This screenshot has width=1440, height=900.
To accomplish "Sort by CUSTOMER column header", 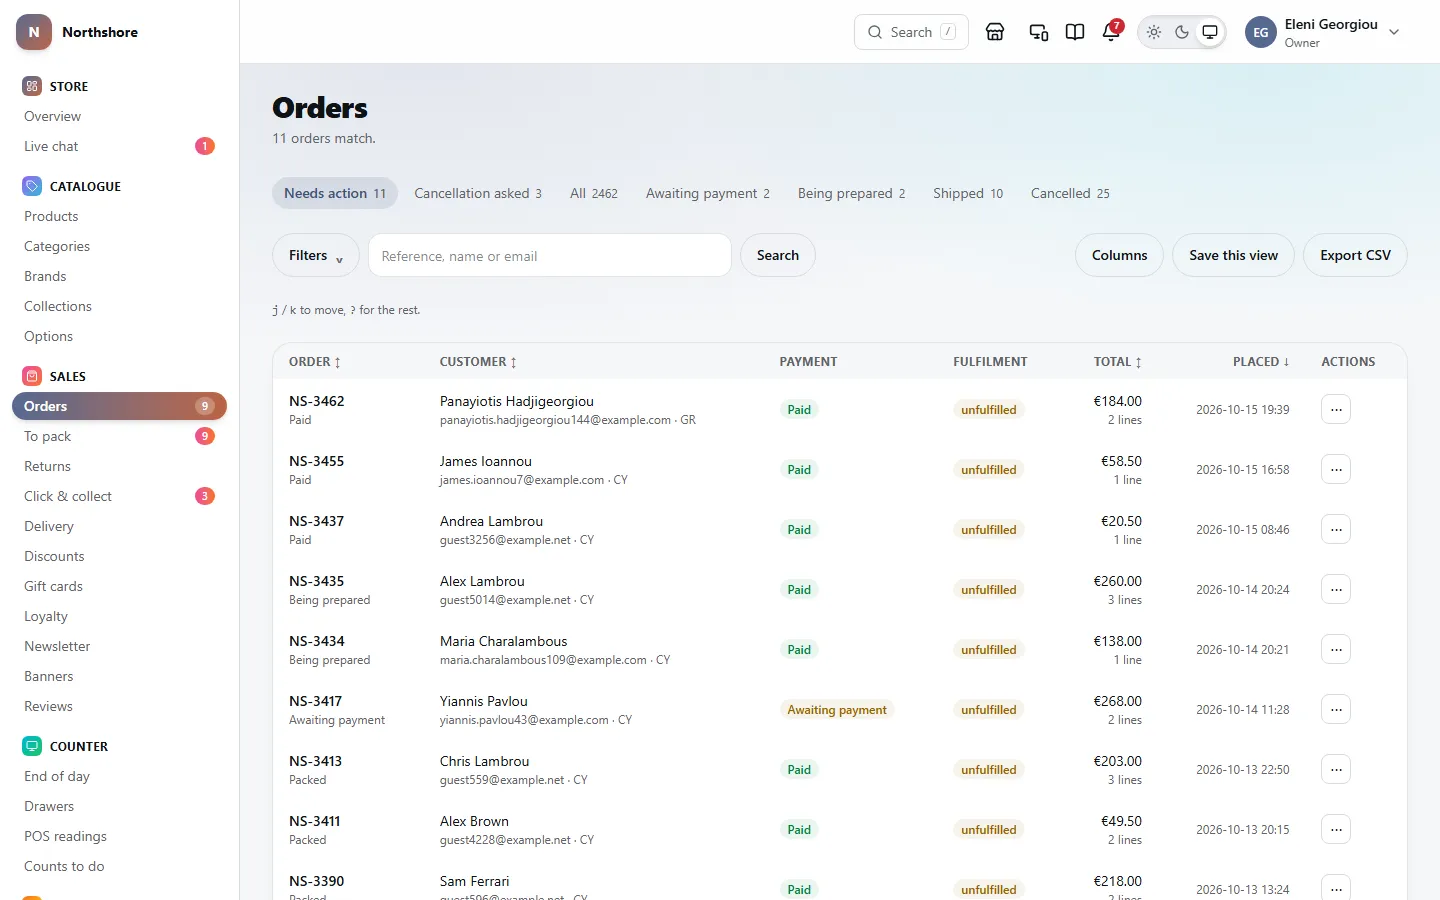I will tap(478, 362).
